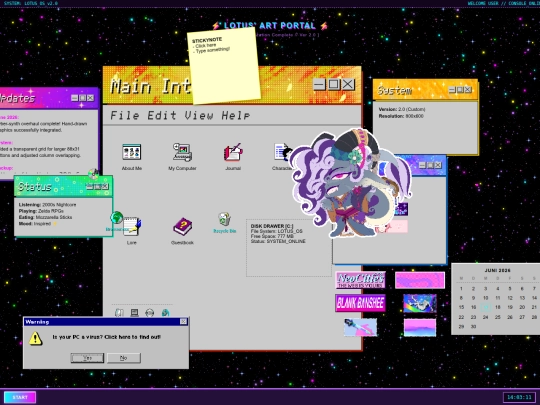This screenshot has width=540, height=405.
Task: Minimize the Main Interface window
Action: pyautogui.click(x=319, y=84)
